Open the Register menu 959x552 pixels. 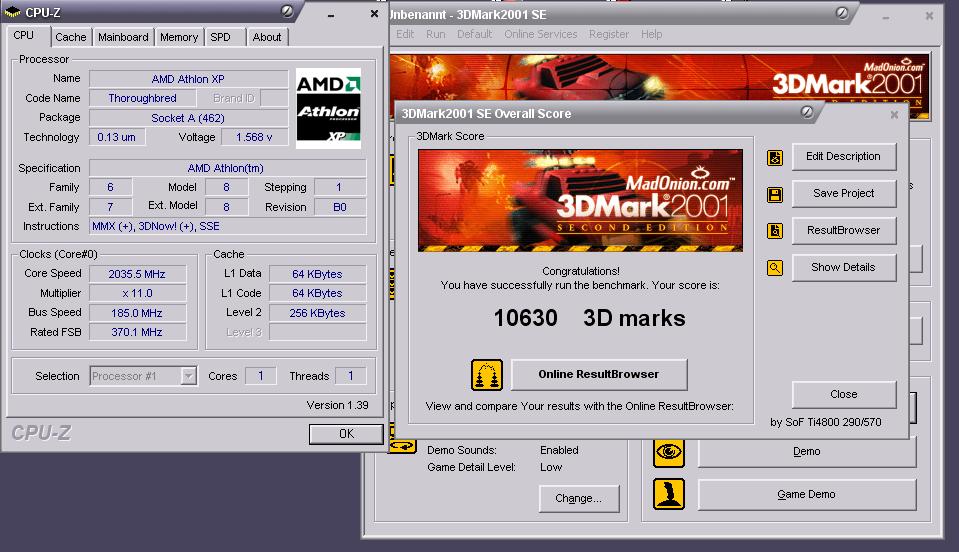coord(609,34)
